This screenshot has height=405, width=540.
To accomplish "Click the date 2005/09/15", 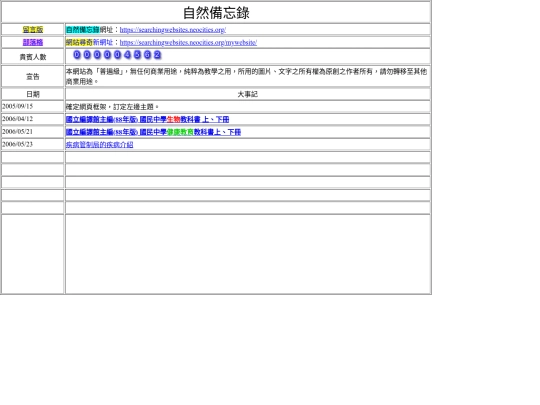I will [18, 106].
